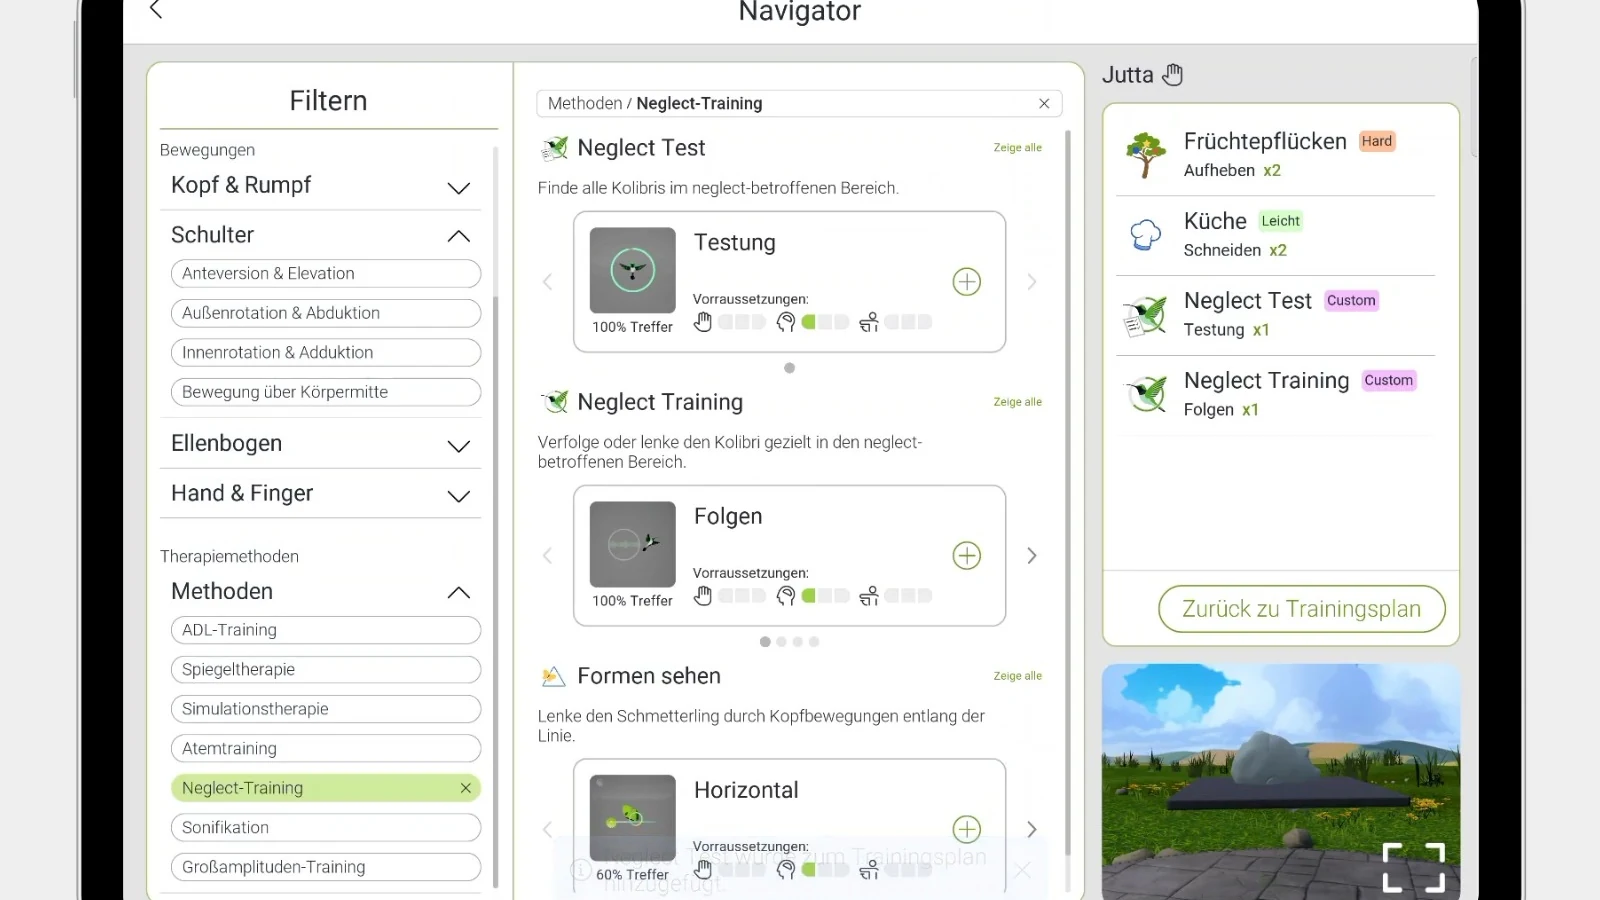Viewport: 1600px width, 900px height.
Task: Go back using the arrow beside Navigator
Action: [x=156, y=10]
